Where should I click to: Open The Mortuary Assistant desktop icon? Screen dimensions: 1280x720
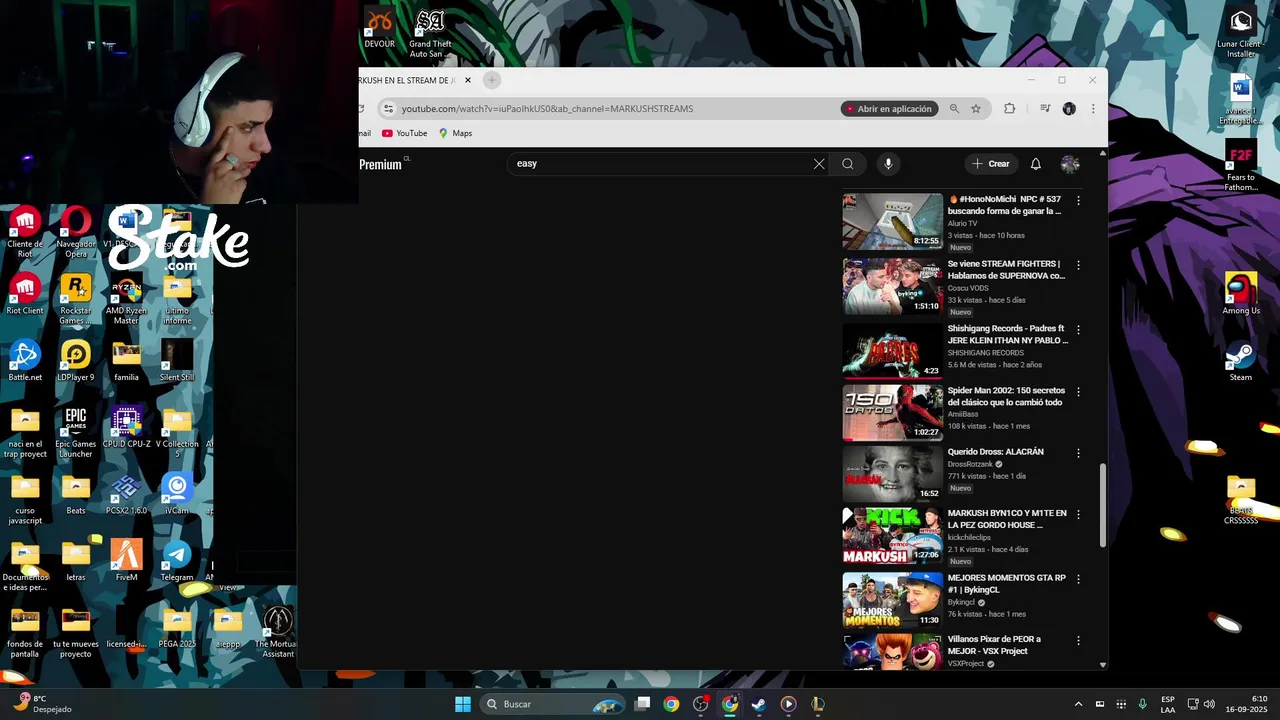(277, 632)
